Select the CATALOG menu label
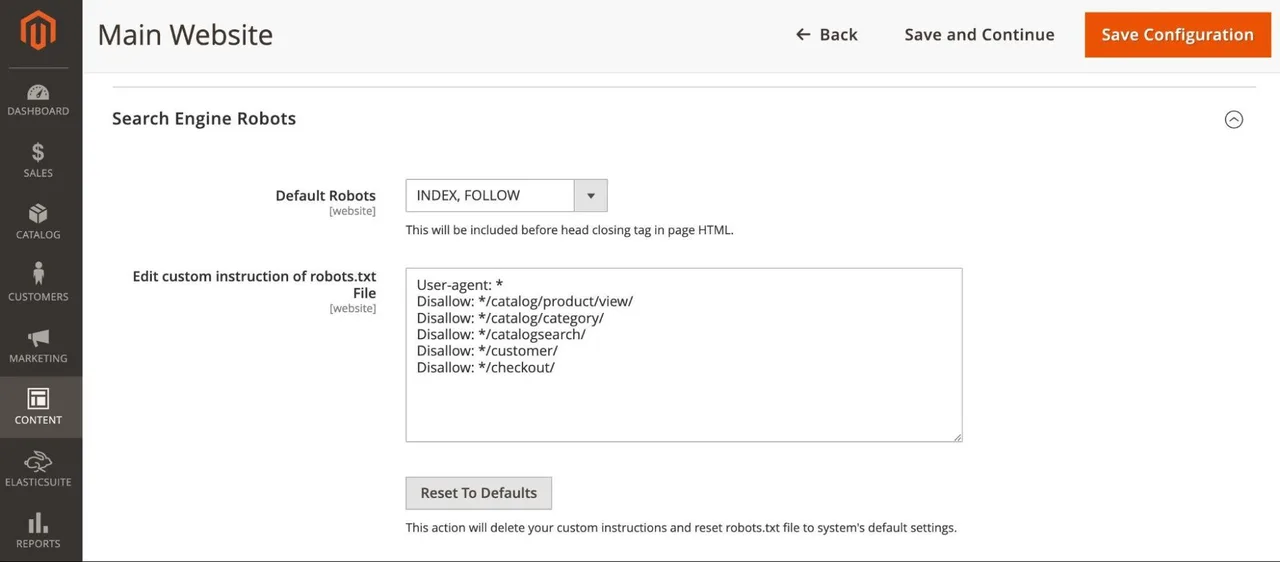This screenshot has width=1280, height=562. pos(38,235)
